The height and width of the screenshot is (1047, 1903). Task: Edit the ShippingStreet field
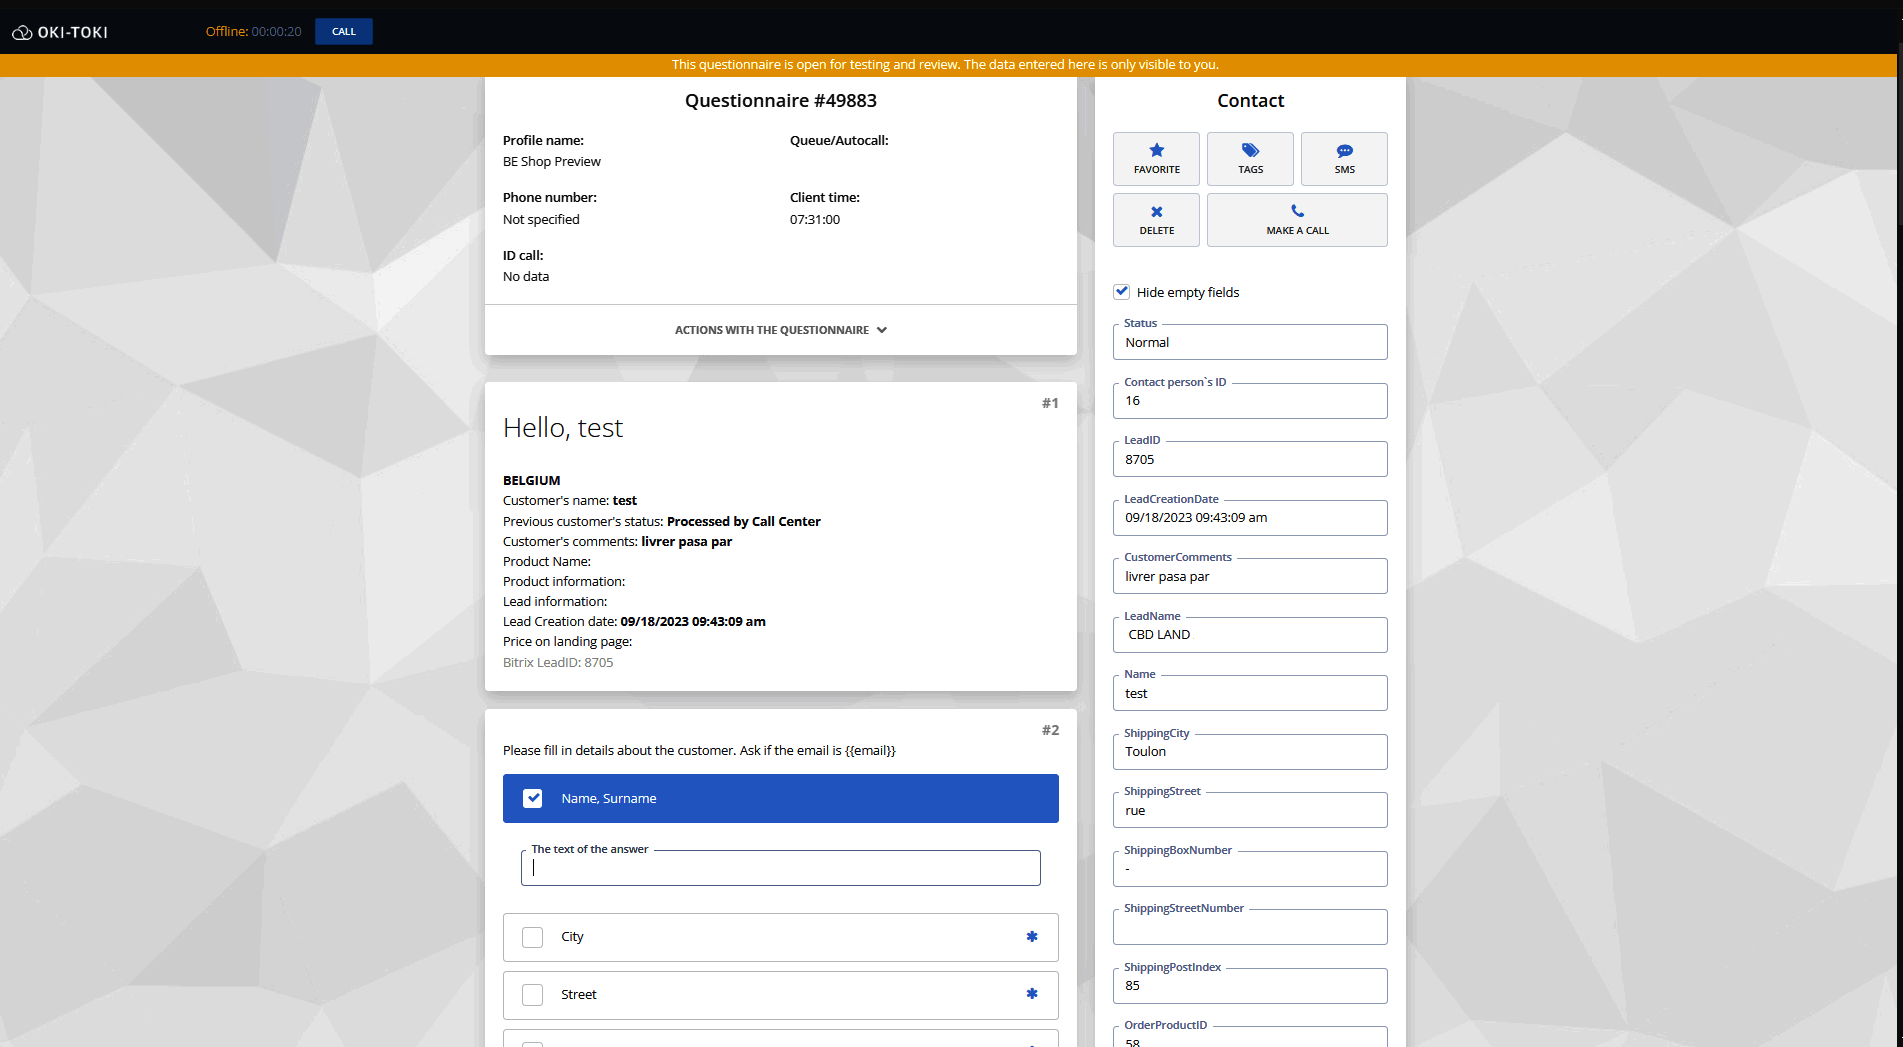(x=1250, y=810)
